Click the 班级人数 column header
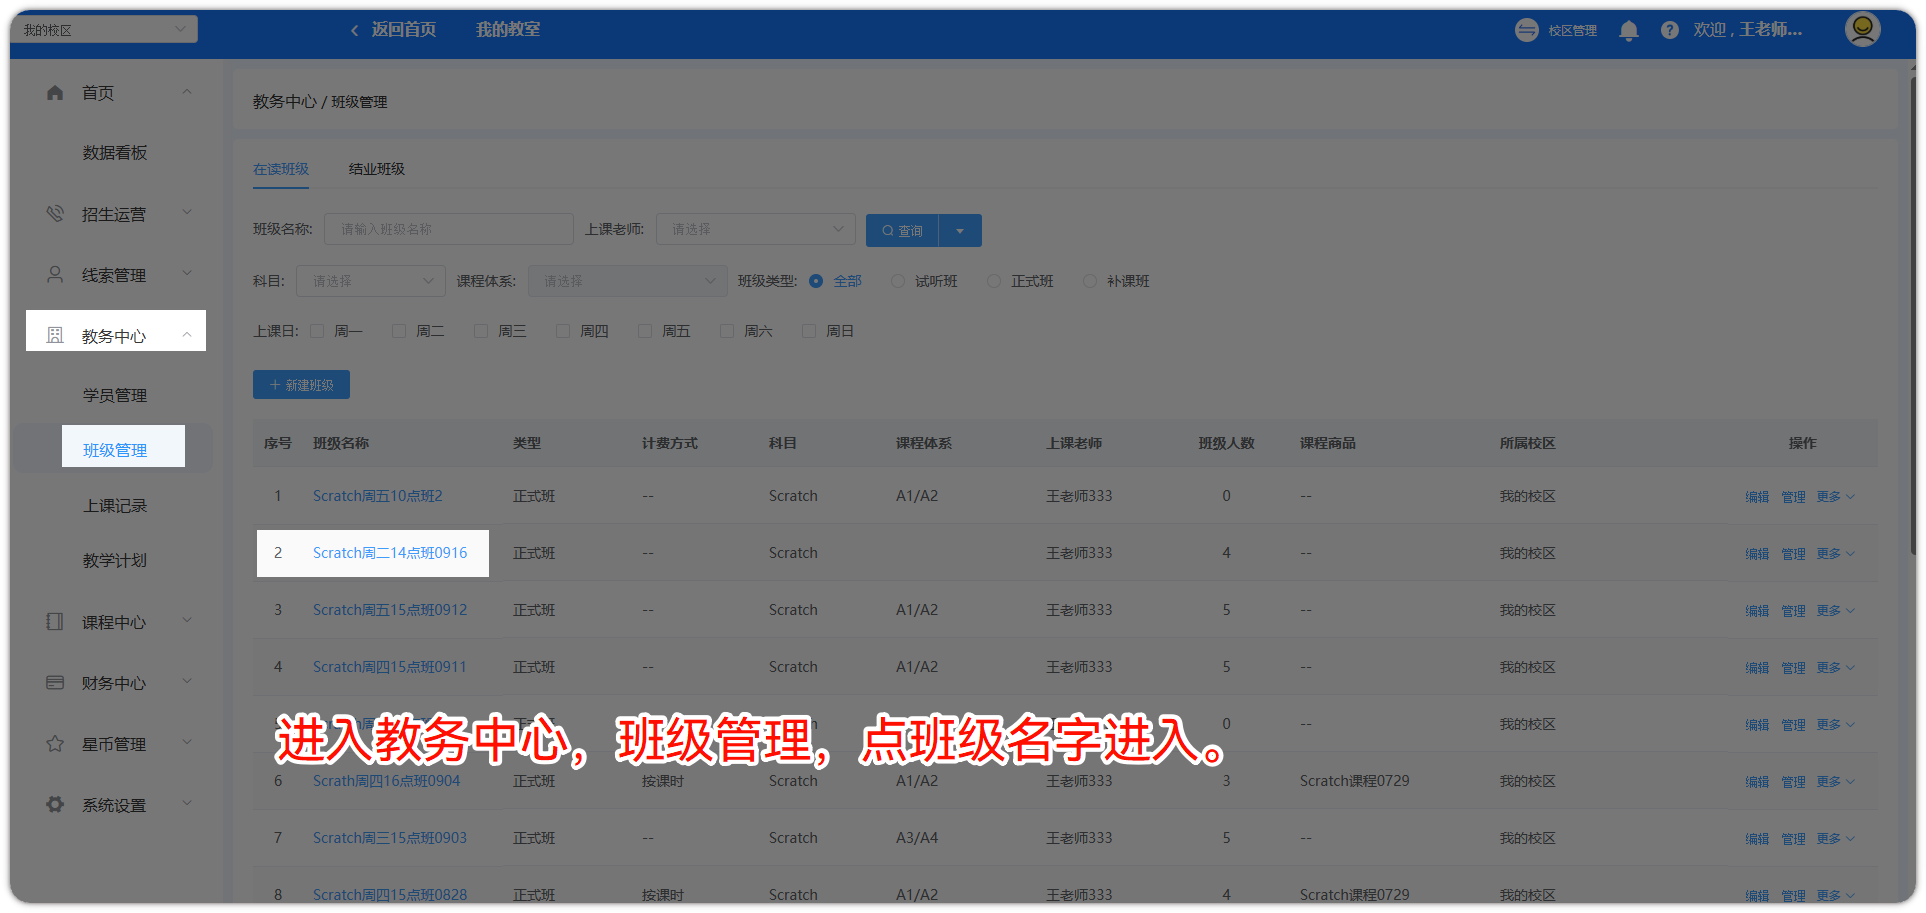1926x913 pixels. (x=1227, y=443)
